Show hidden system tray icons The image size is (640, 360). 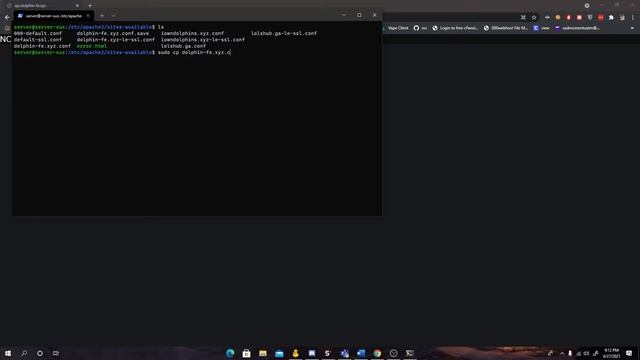click(562, 353)
